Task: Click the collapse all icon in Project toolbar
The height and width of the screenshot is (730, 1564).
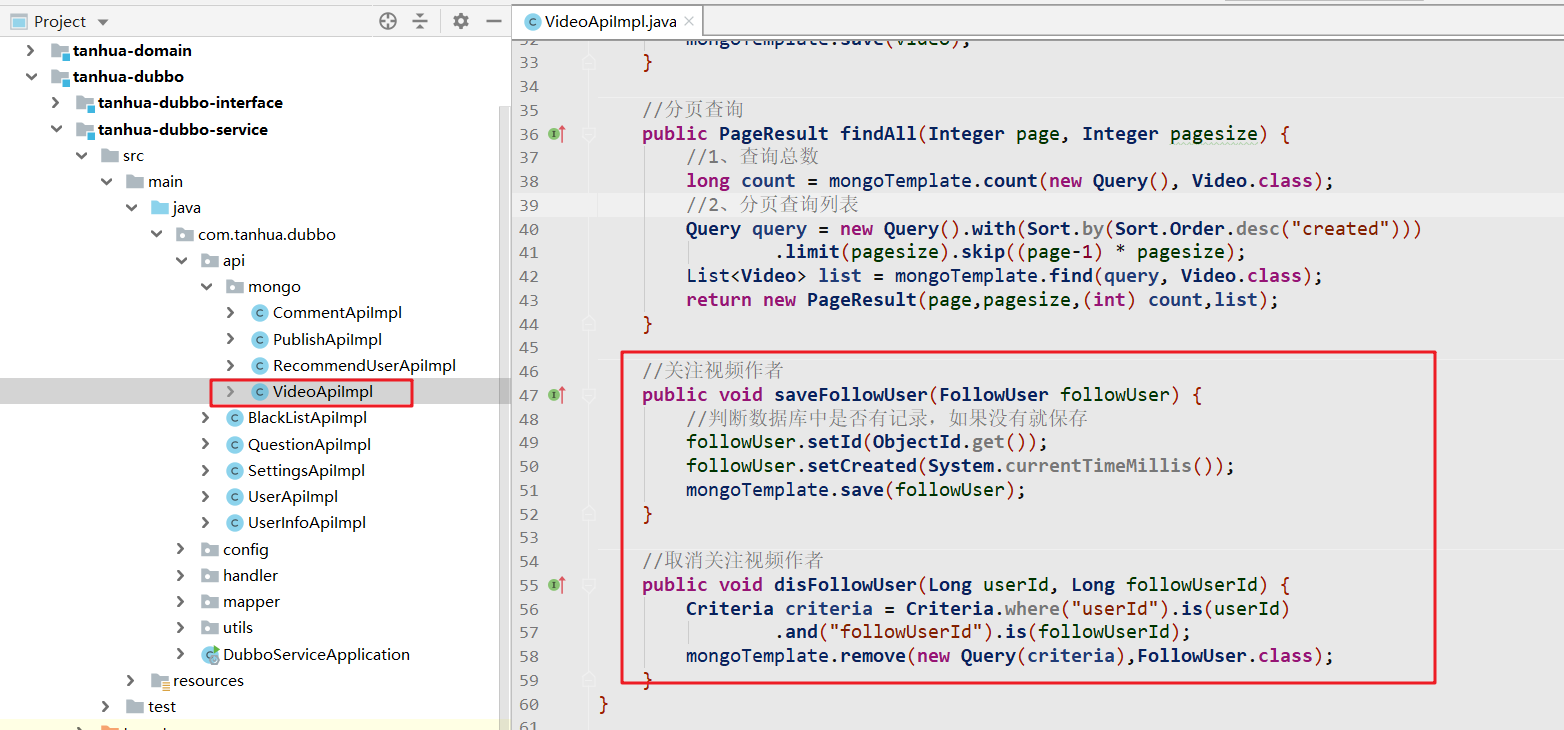Action: 420,21
